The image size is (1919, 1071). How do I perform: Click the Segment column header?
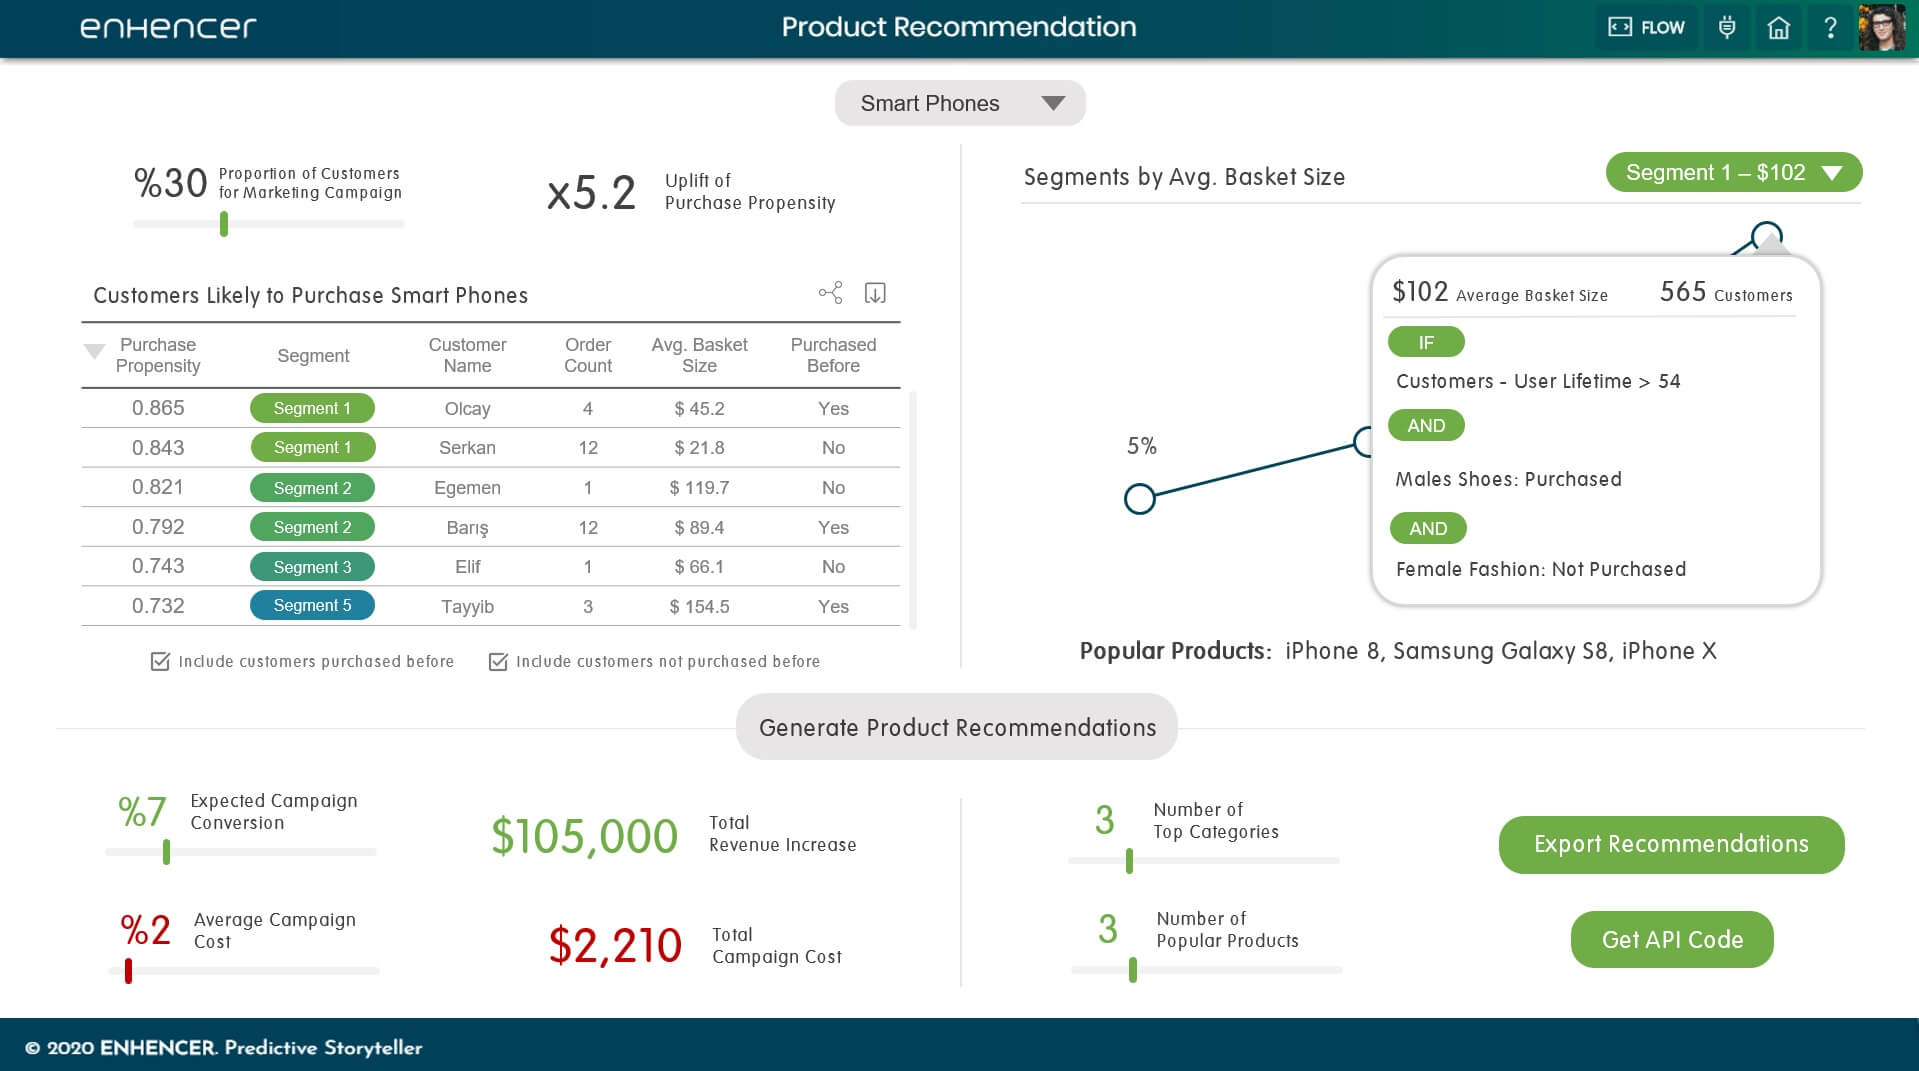coord(313,355)
